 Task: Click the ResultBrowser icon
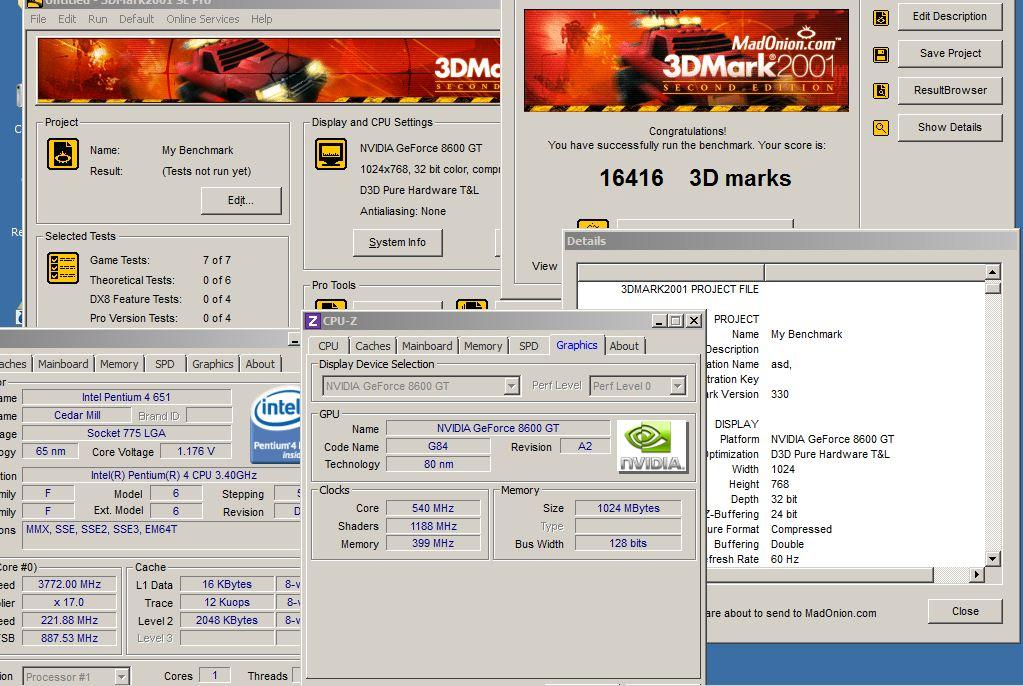tap(881, 91)
